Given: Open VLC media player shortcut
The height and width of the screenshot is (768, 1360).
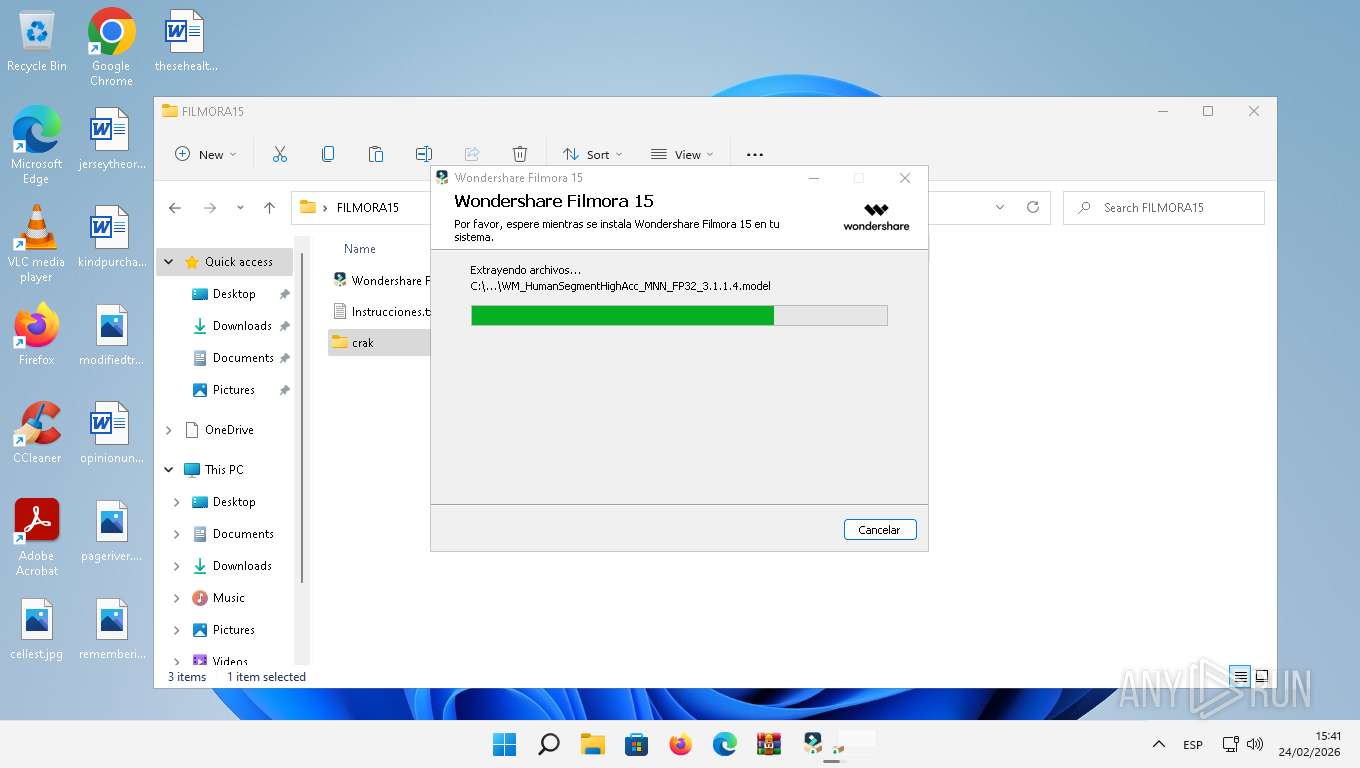Looking at the screenshot, I should (37, 244).
